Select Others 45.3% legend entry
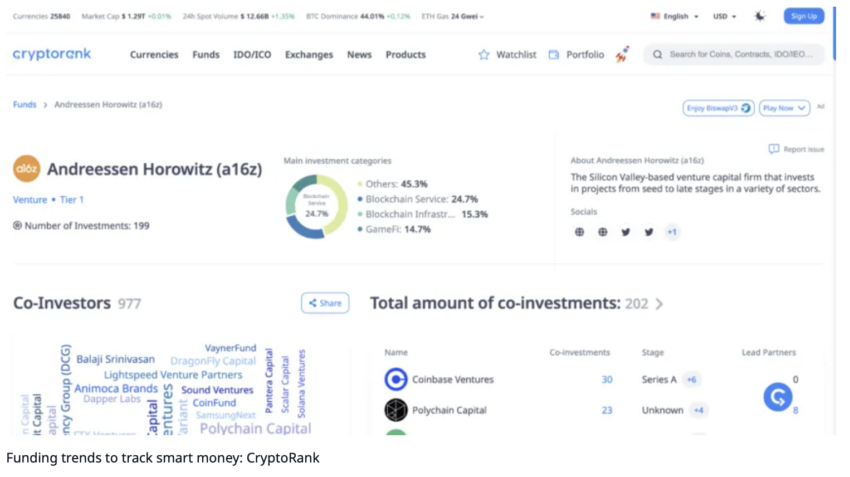850x477 pixels. click(x=392, y=184)
